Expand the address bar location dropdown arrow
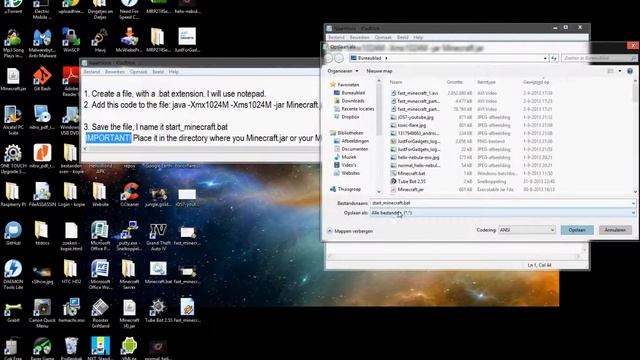Screen dimensions: 640x360 click(545, 58)
